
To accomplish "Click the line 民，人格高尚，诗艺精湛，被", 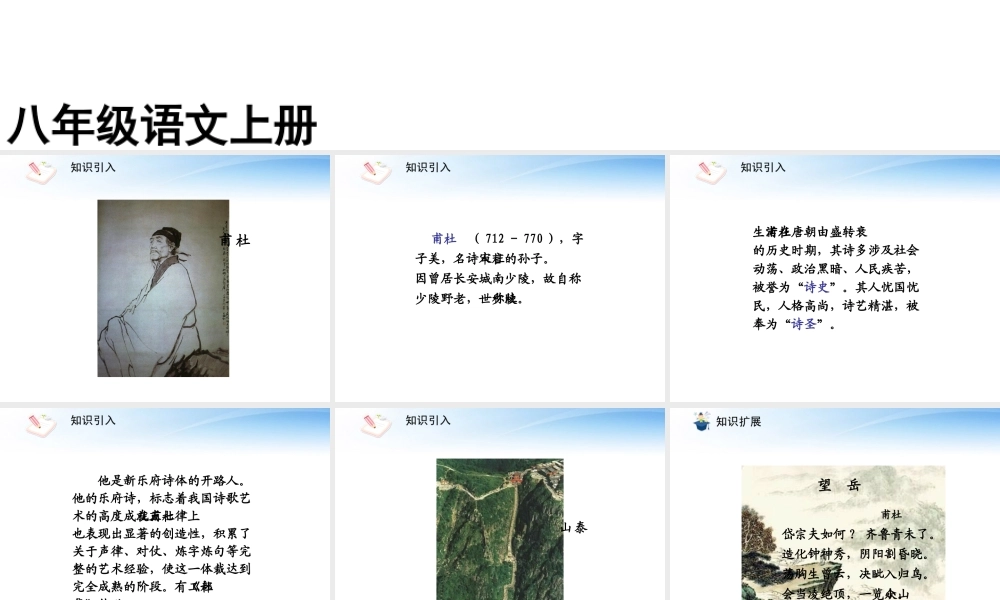I will (835, 305).
